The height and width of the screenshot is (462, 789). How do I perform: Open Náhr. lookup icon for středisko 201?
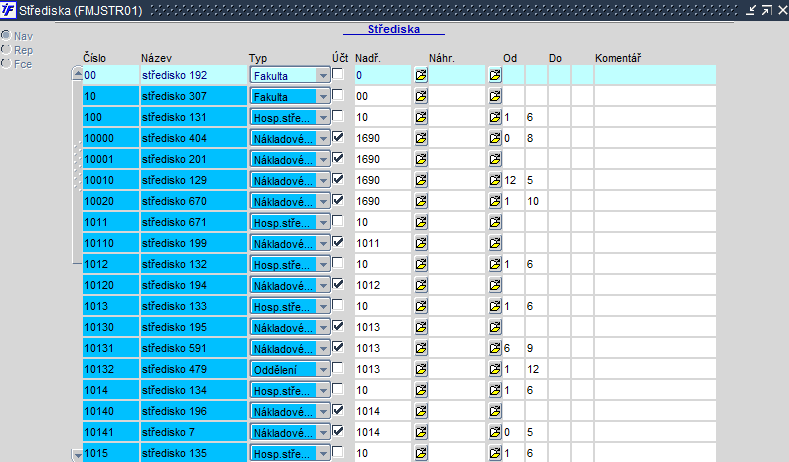(x=495, y=160)
